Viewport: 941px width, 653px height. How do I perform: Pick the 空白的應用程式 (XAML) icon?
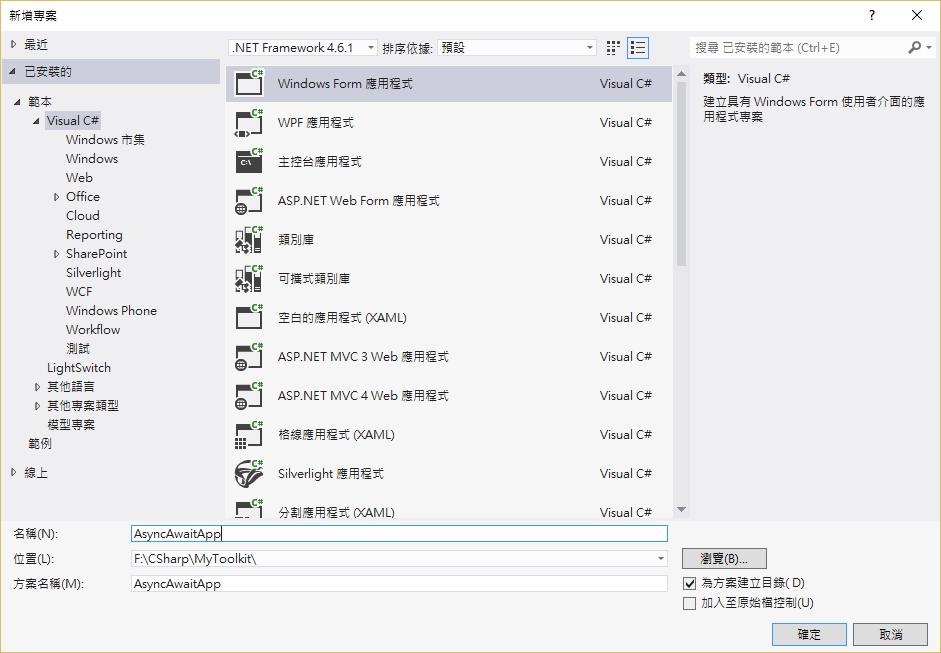(x=249, y=317)
